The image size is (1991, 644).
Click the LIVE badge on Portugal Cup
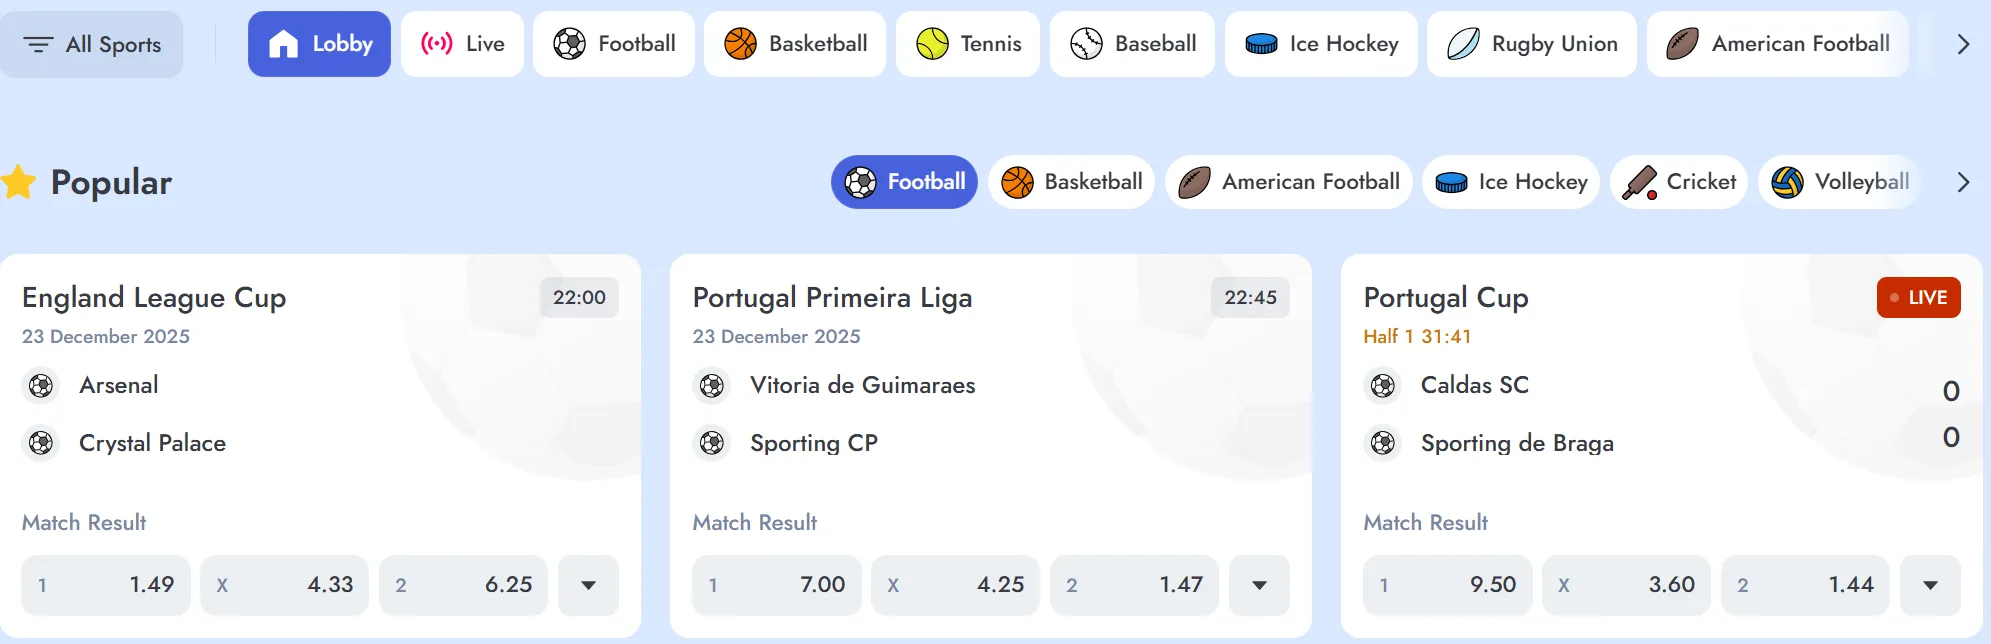1917,297
